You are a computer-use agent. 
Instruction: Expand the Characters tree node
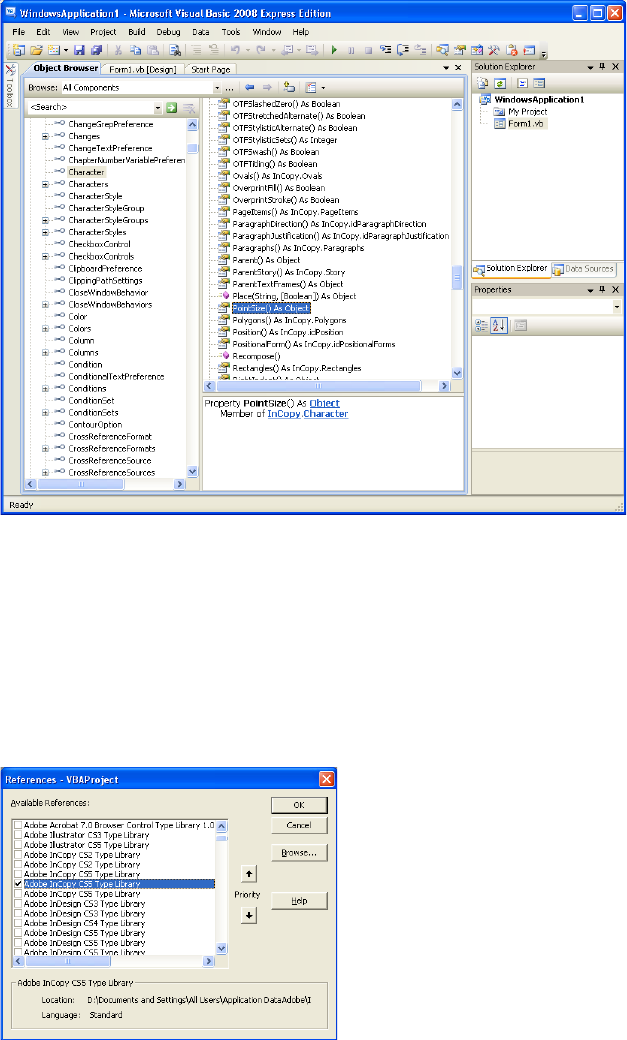coord(45,184)
